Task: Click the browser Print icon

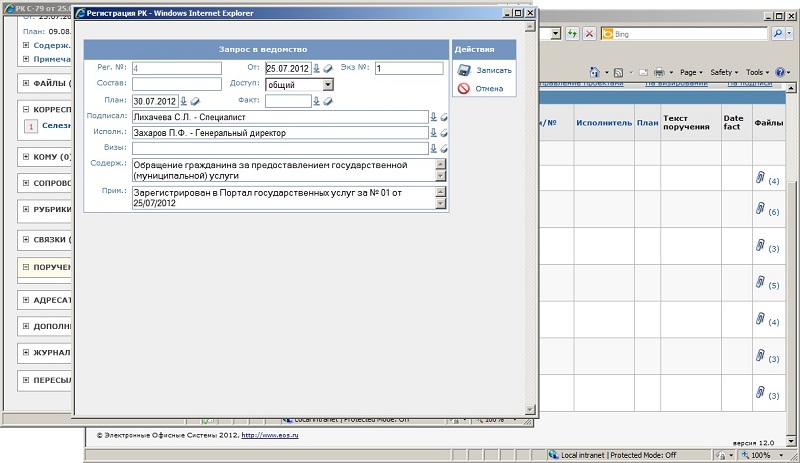Action: tap(659, 73)
